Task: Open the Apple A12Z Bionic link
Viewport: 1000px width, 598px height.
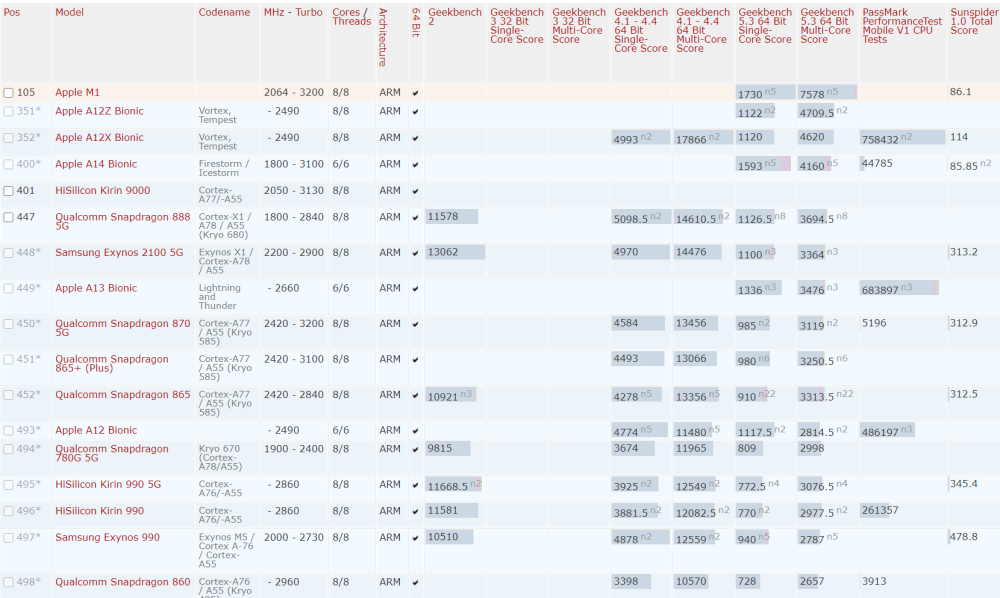Action: click(x=99, y=111)
